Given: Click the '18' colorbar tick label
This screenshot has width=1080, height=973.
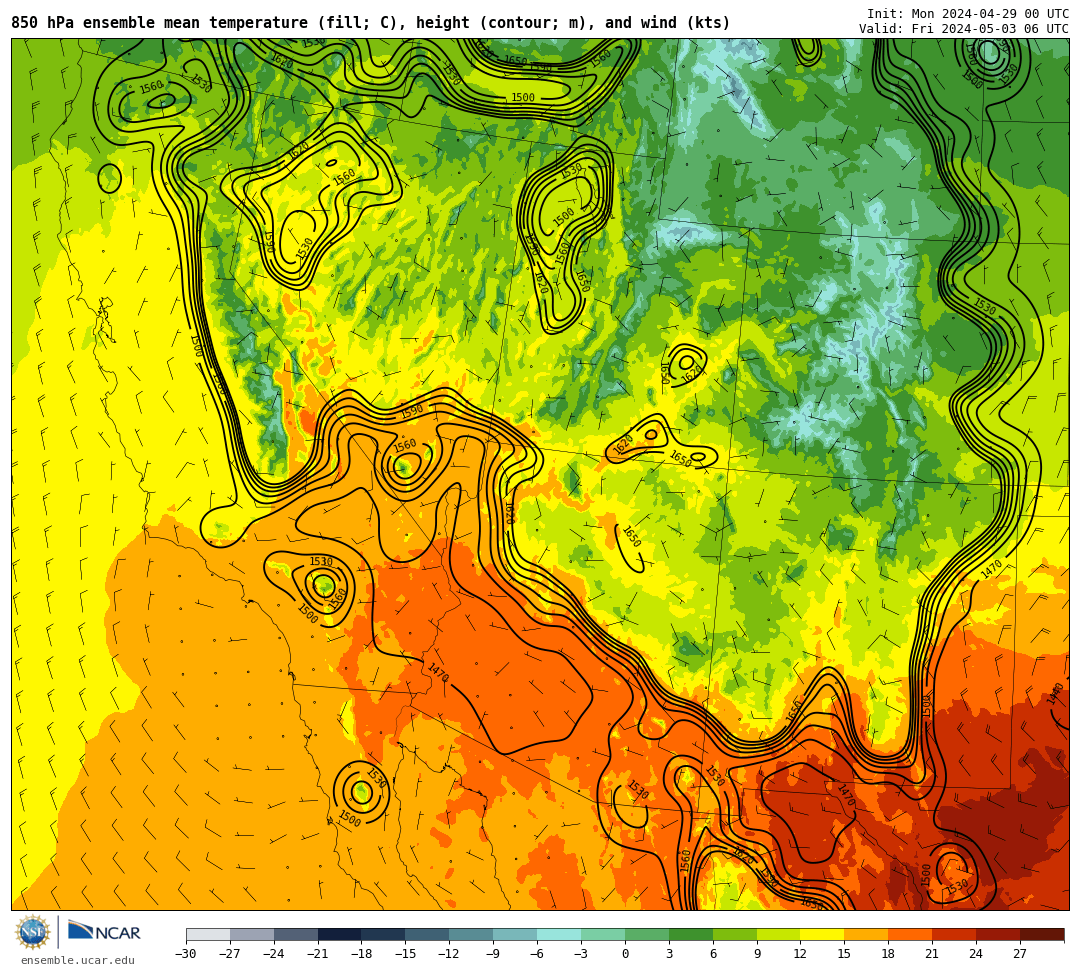Looking at the screenshot, I should click(889, 954).
